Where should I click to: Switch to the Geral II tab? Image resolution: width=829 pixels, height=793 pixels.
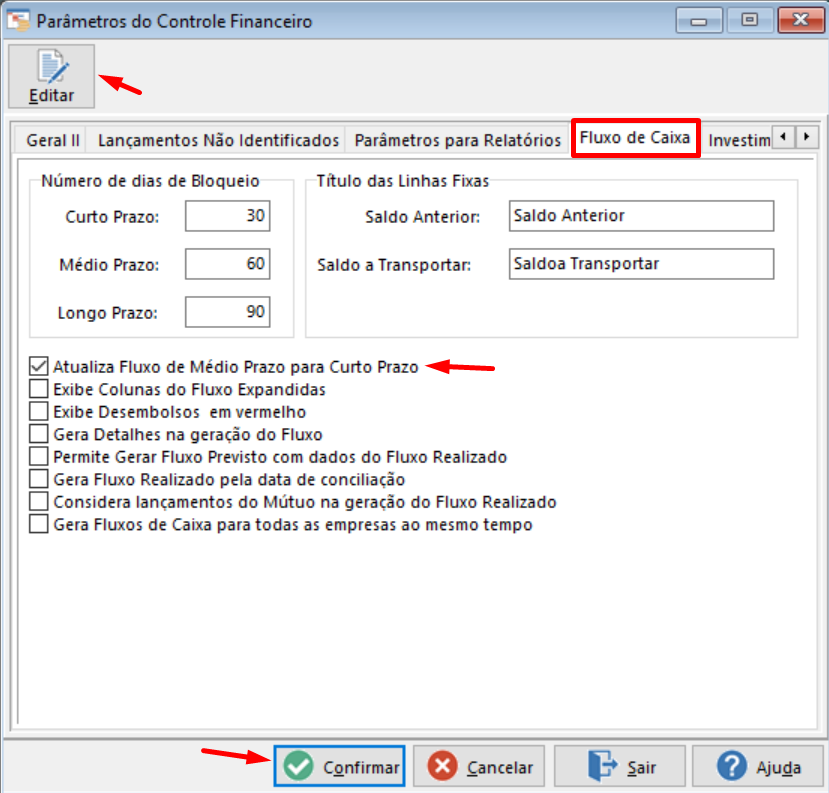(x=52, y=140)
